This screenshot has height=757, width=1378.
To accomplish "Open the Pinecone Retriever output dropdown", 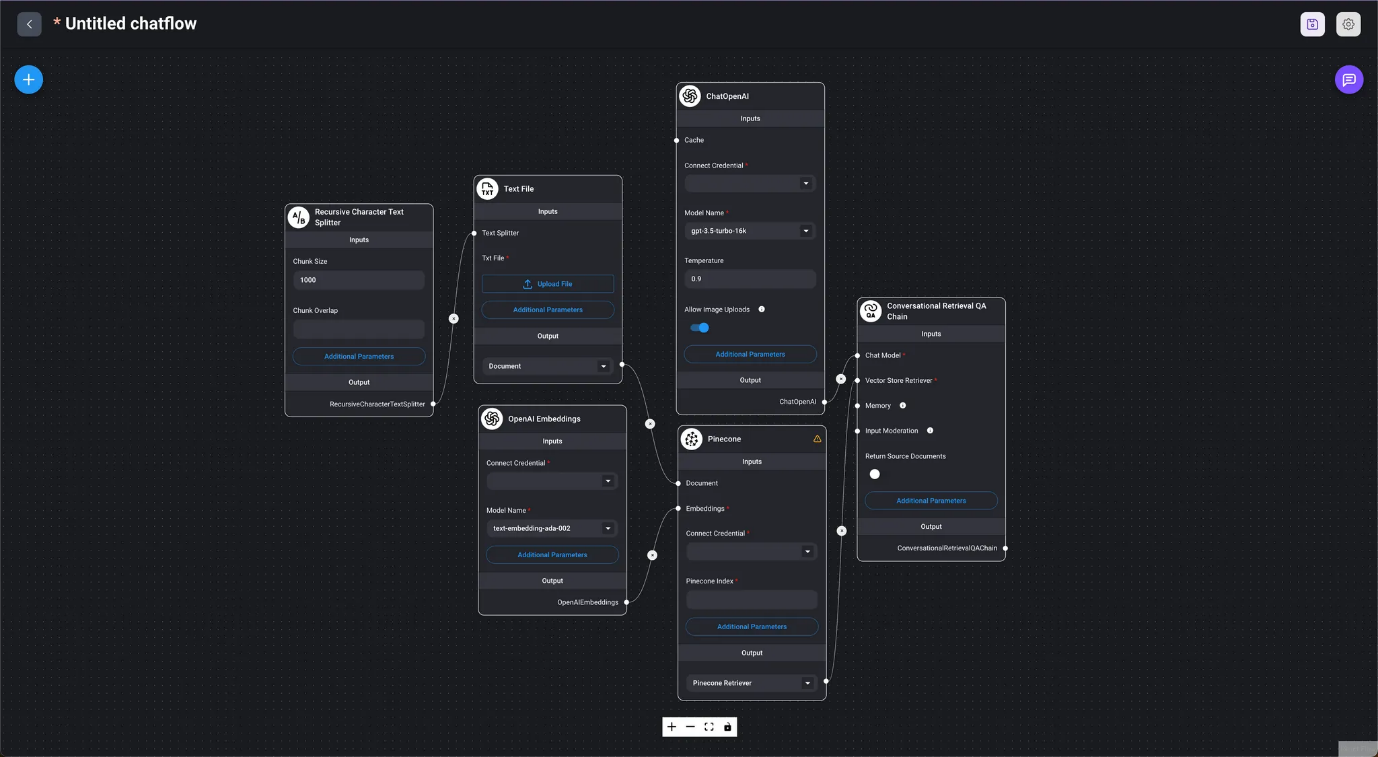I will (751, 683).
